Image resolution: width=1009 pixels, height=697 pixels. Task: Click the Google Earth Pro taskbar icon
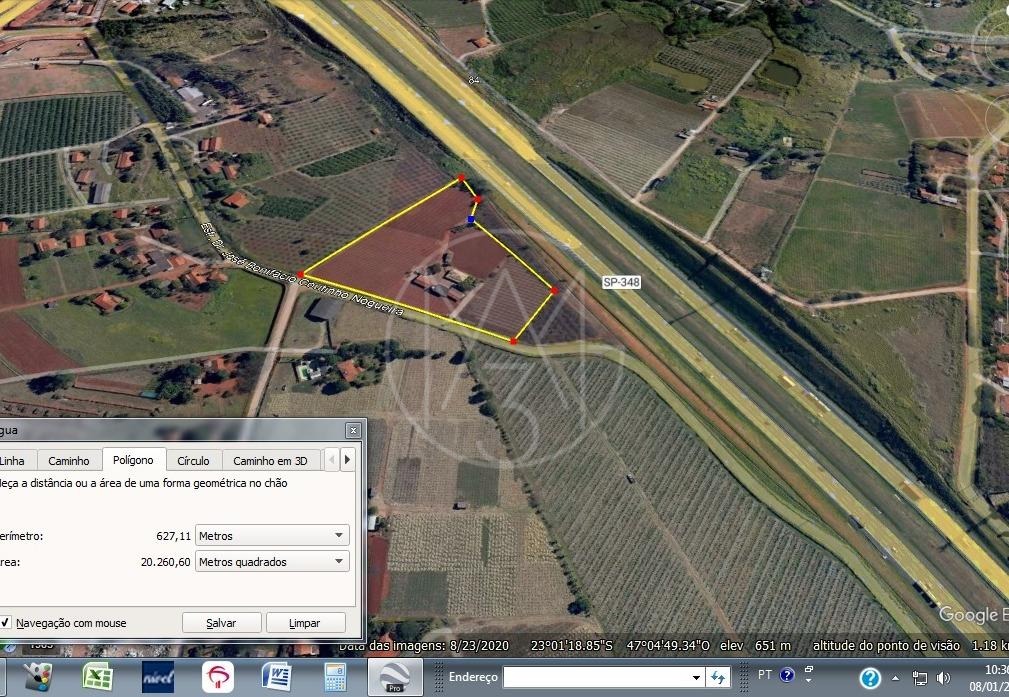point(396,677)
